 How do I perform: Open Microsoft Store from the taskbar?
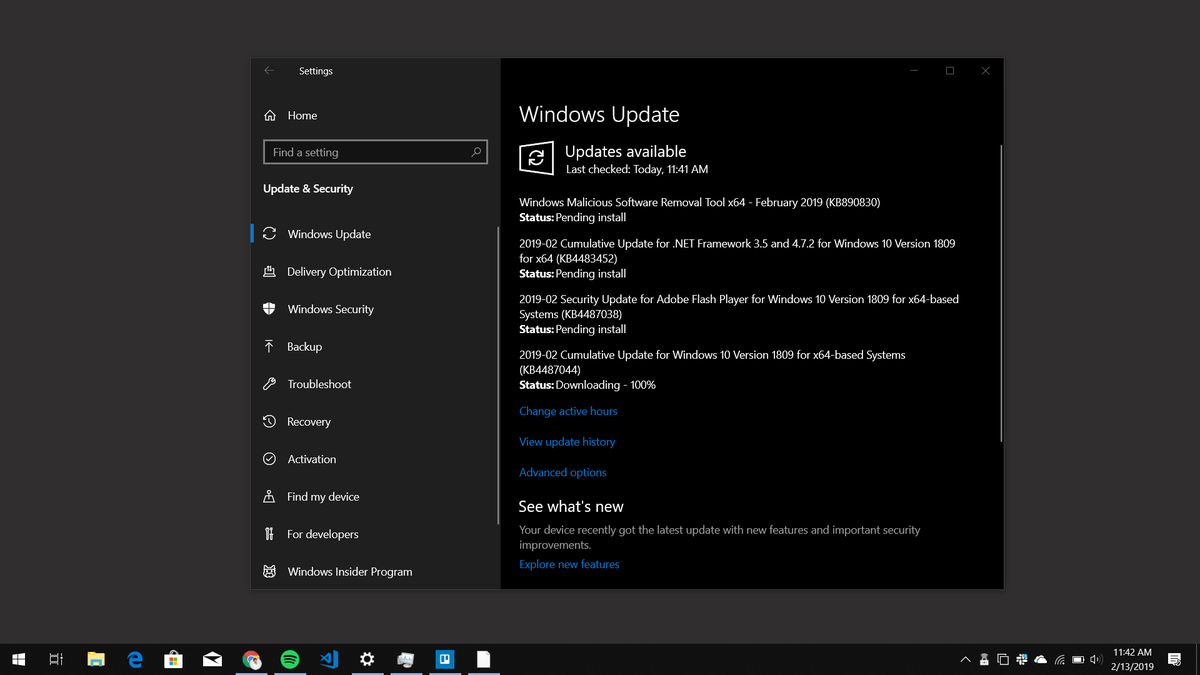pos(173,659)
